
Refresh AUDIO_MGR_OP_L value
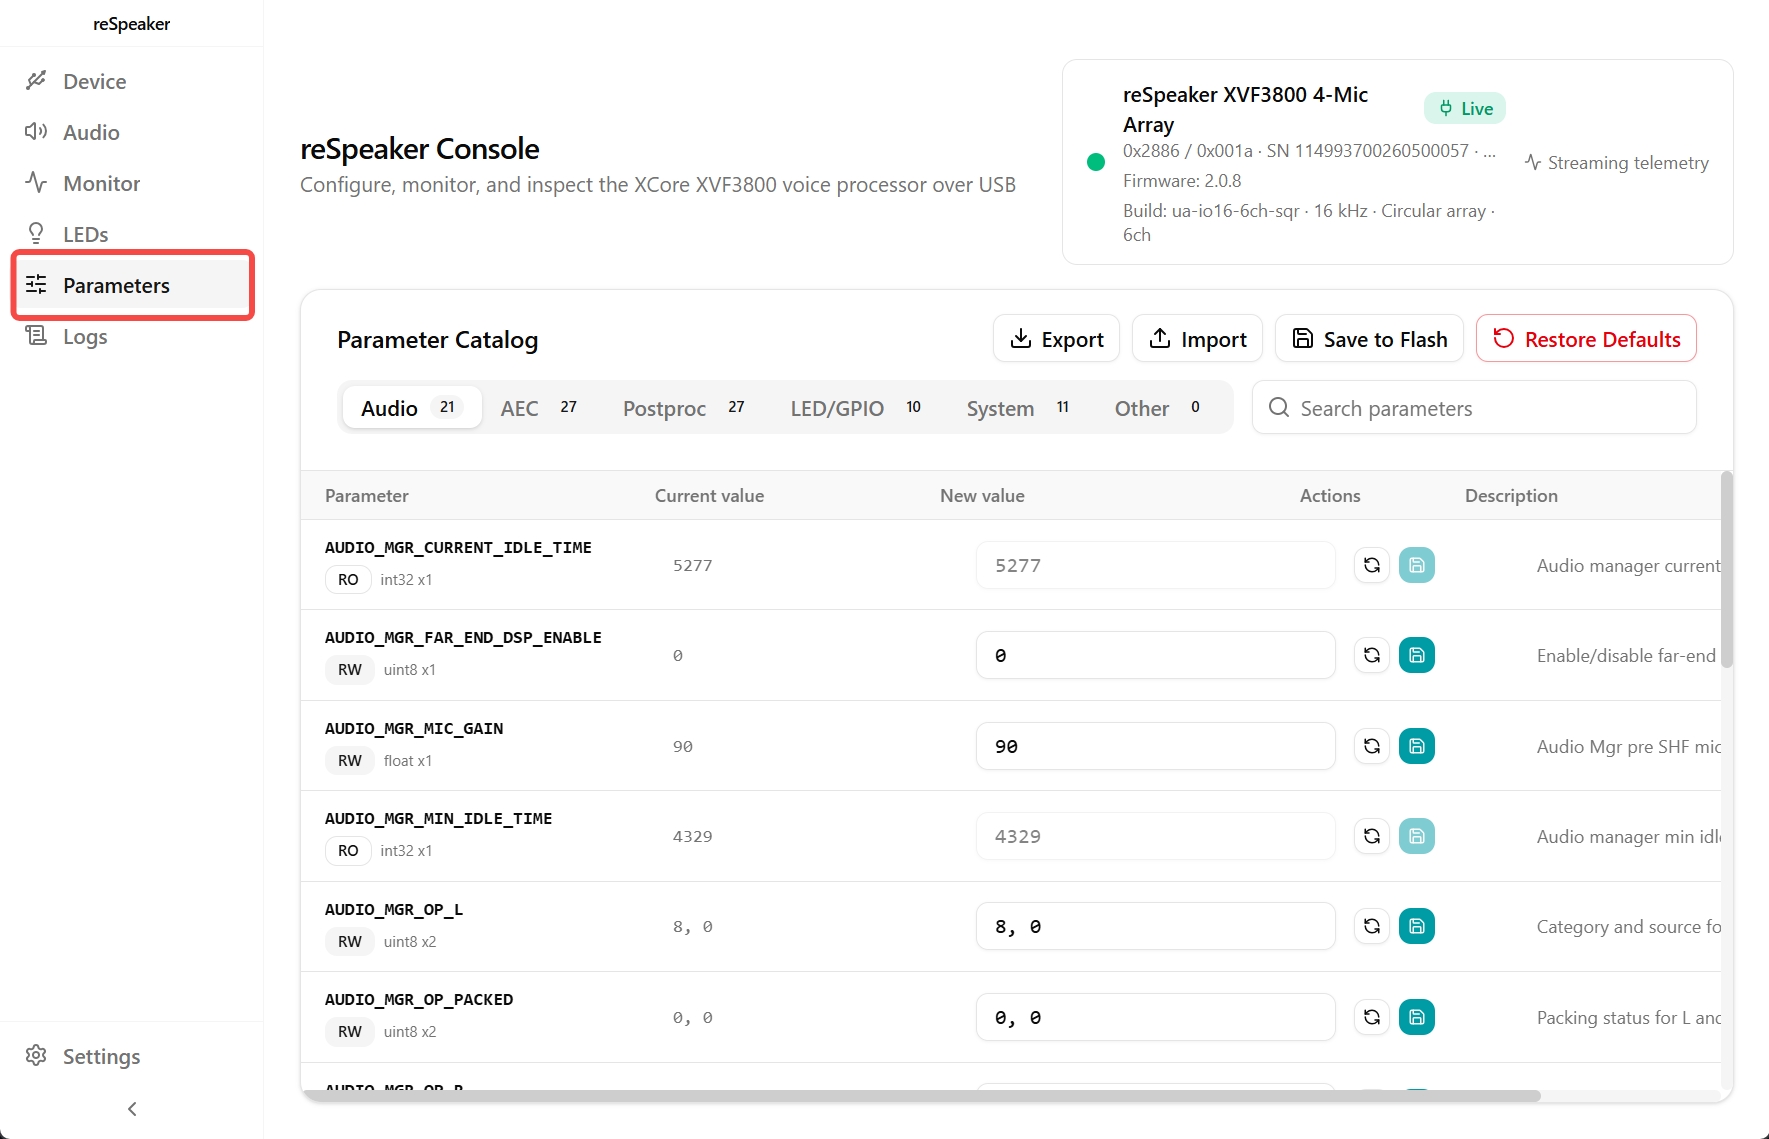click(1372, 926)
